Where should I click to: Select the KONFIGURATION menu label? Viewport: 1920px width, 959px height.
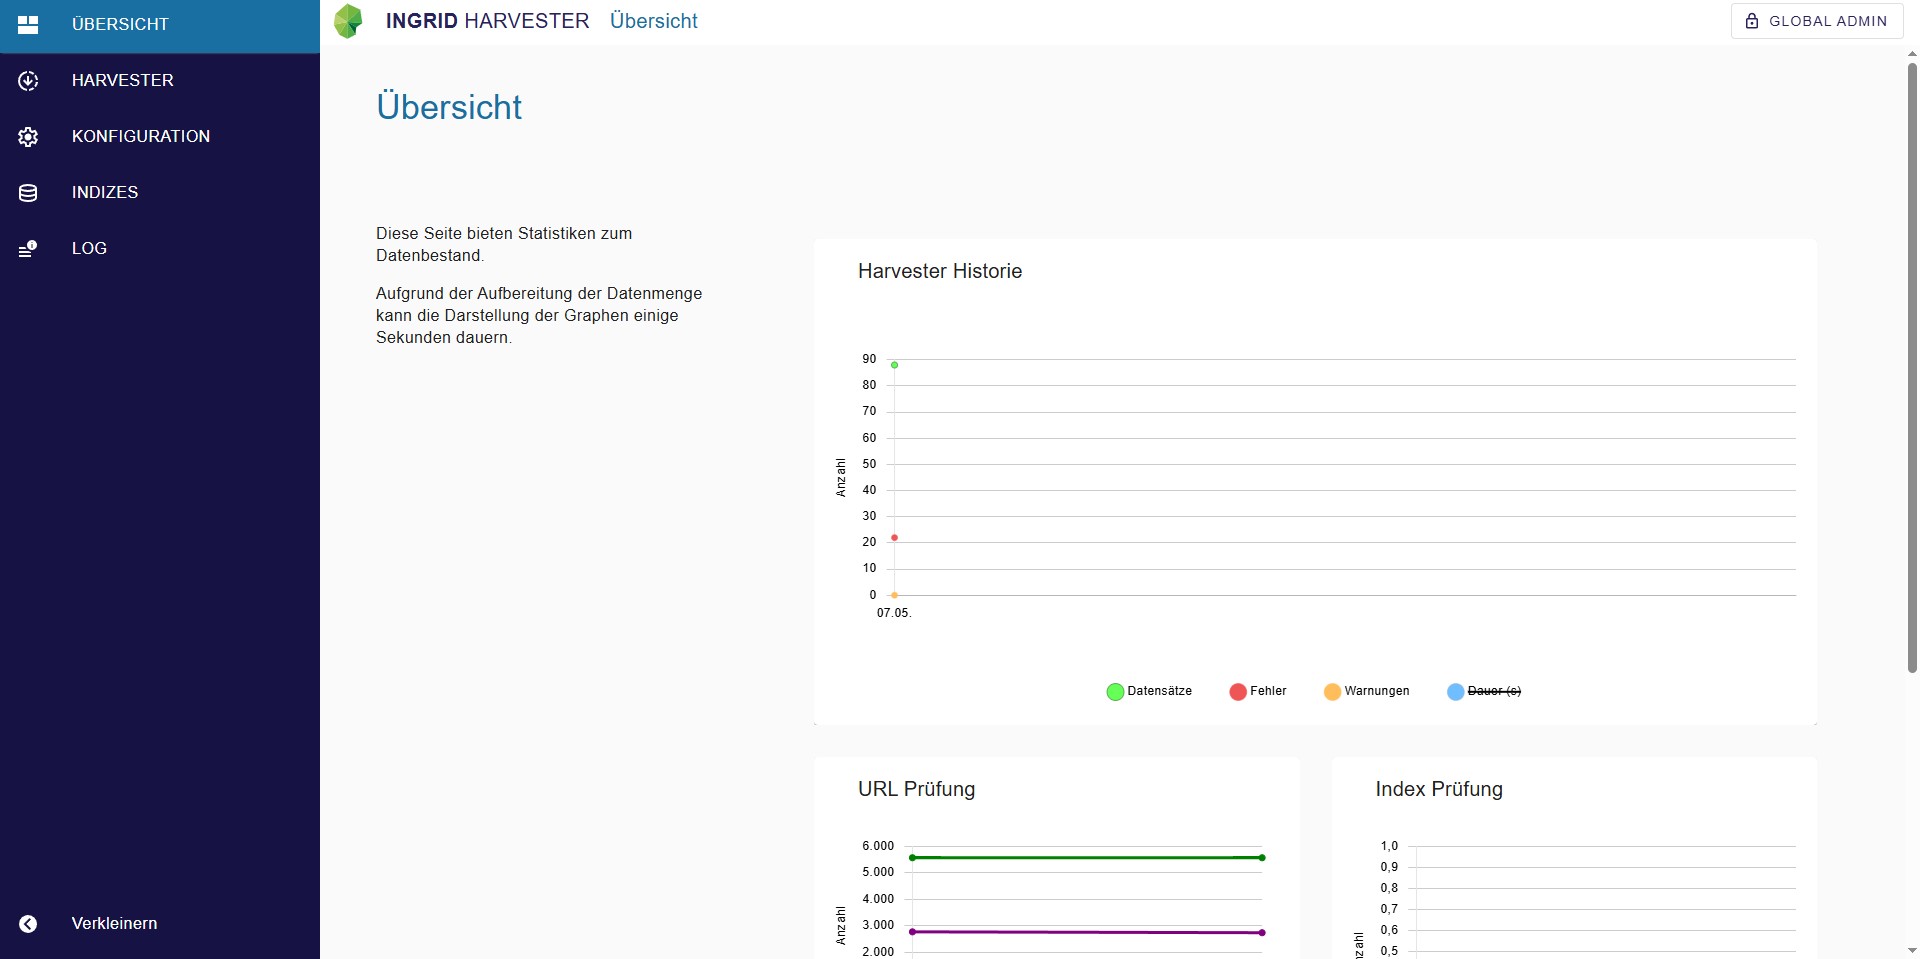pos(141,137)
